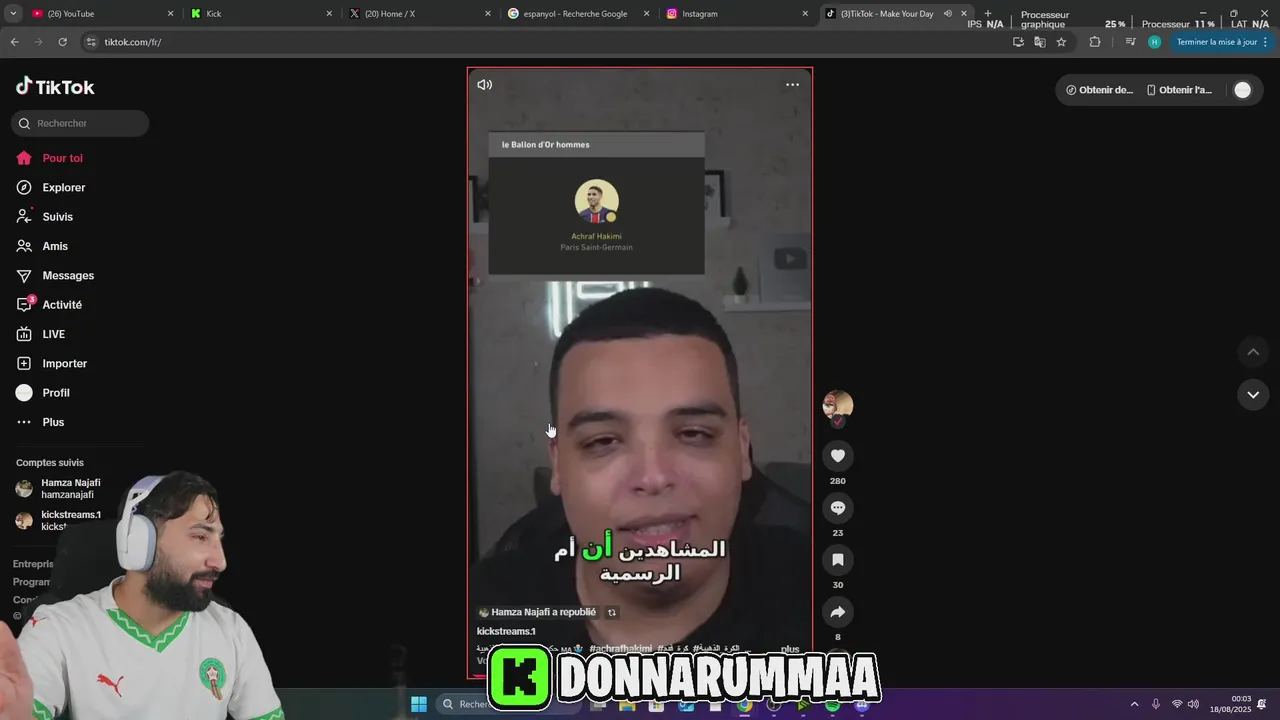Click Obtenir des pièces button
1280x720 pixels.
click(x=1099, y=90)
